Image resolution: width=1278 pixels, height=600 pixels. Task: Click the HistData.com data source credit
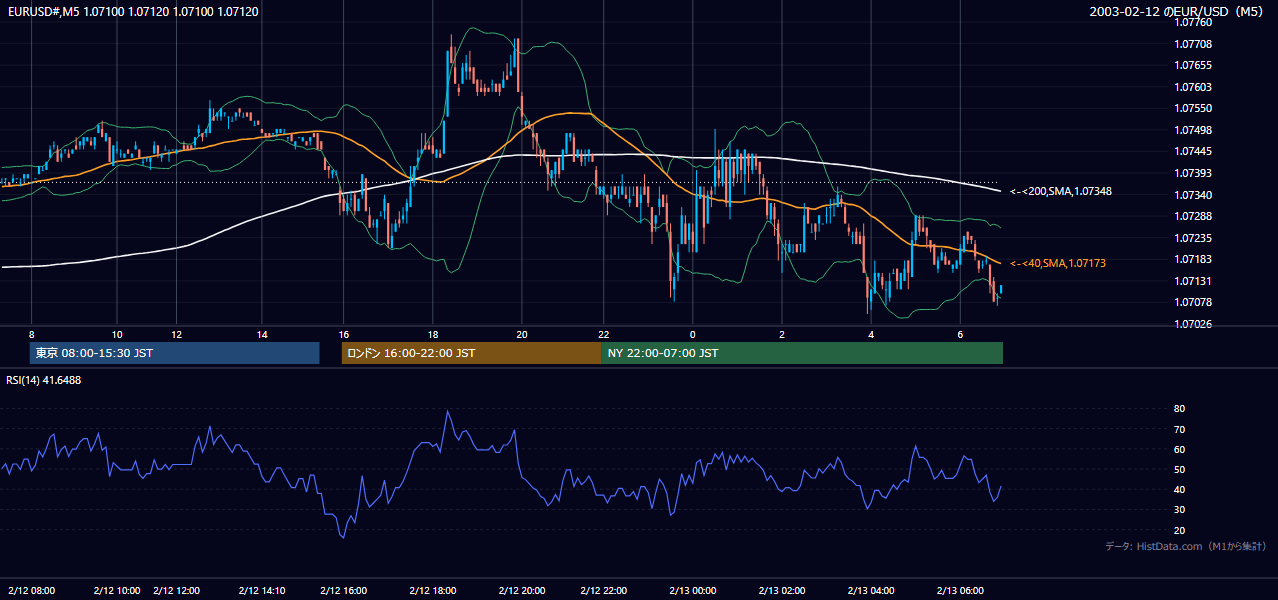[x=1186, y=546]
